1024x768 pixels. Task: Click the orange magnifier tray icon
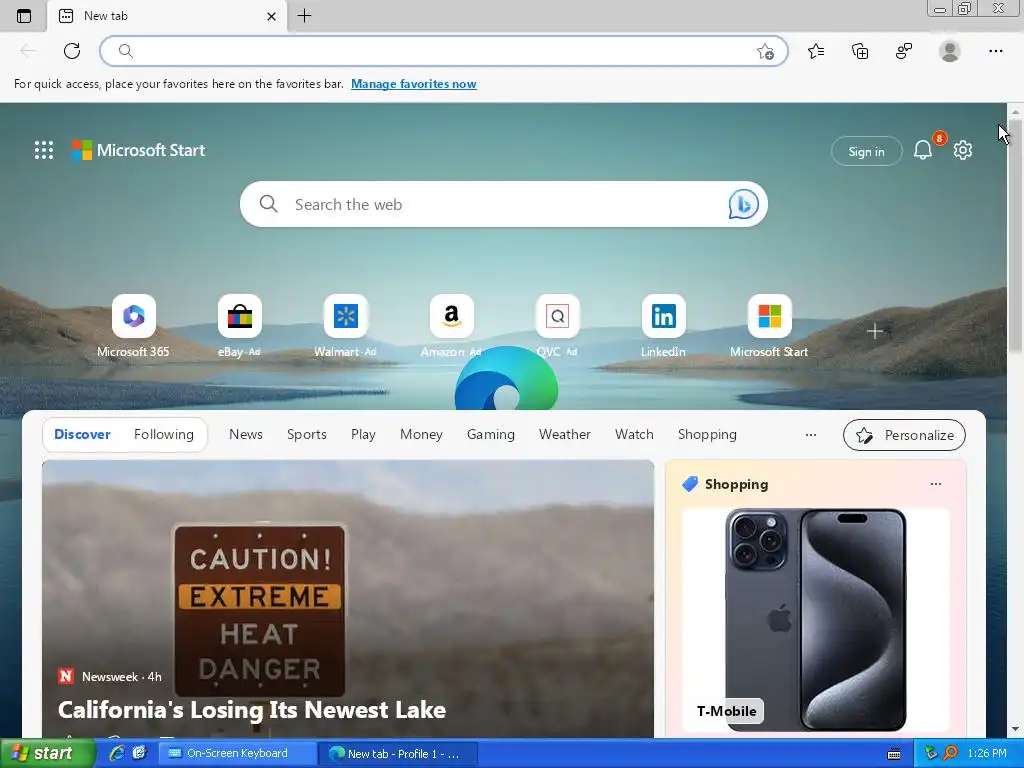950,753
